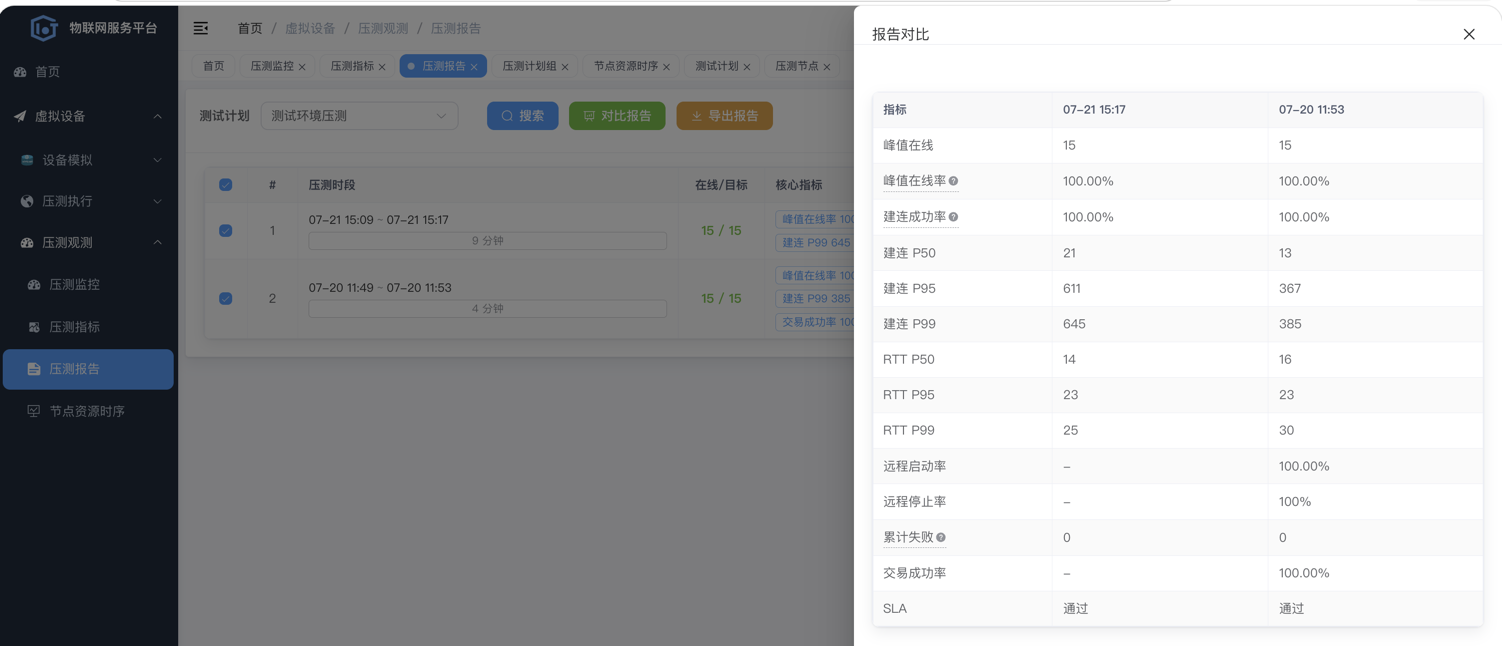Viewport: 1502px width, 646px height.
Task: Click the 首页 dashboard icon in sidebar
Action: [20, 72]
